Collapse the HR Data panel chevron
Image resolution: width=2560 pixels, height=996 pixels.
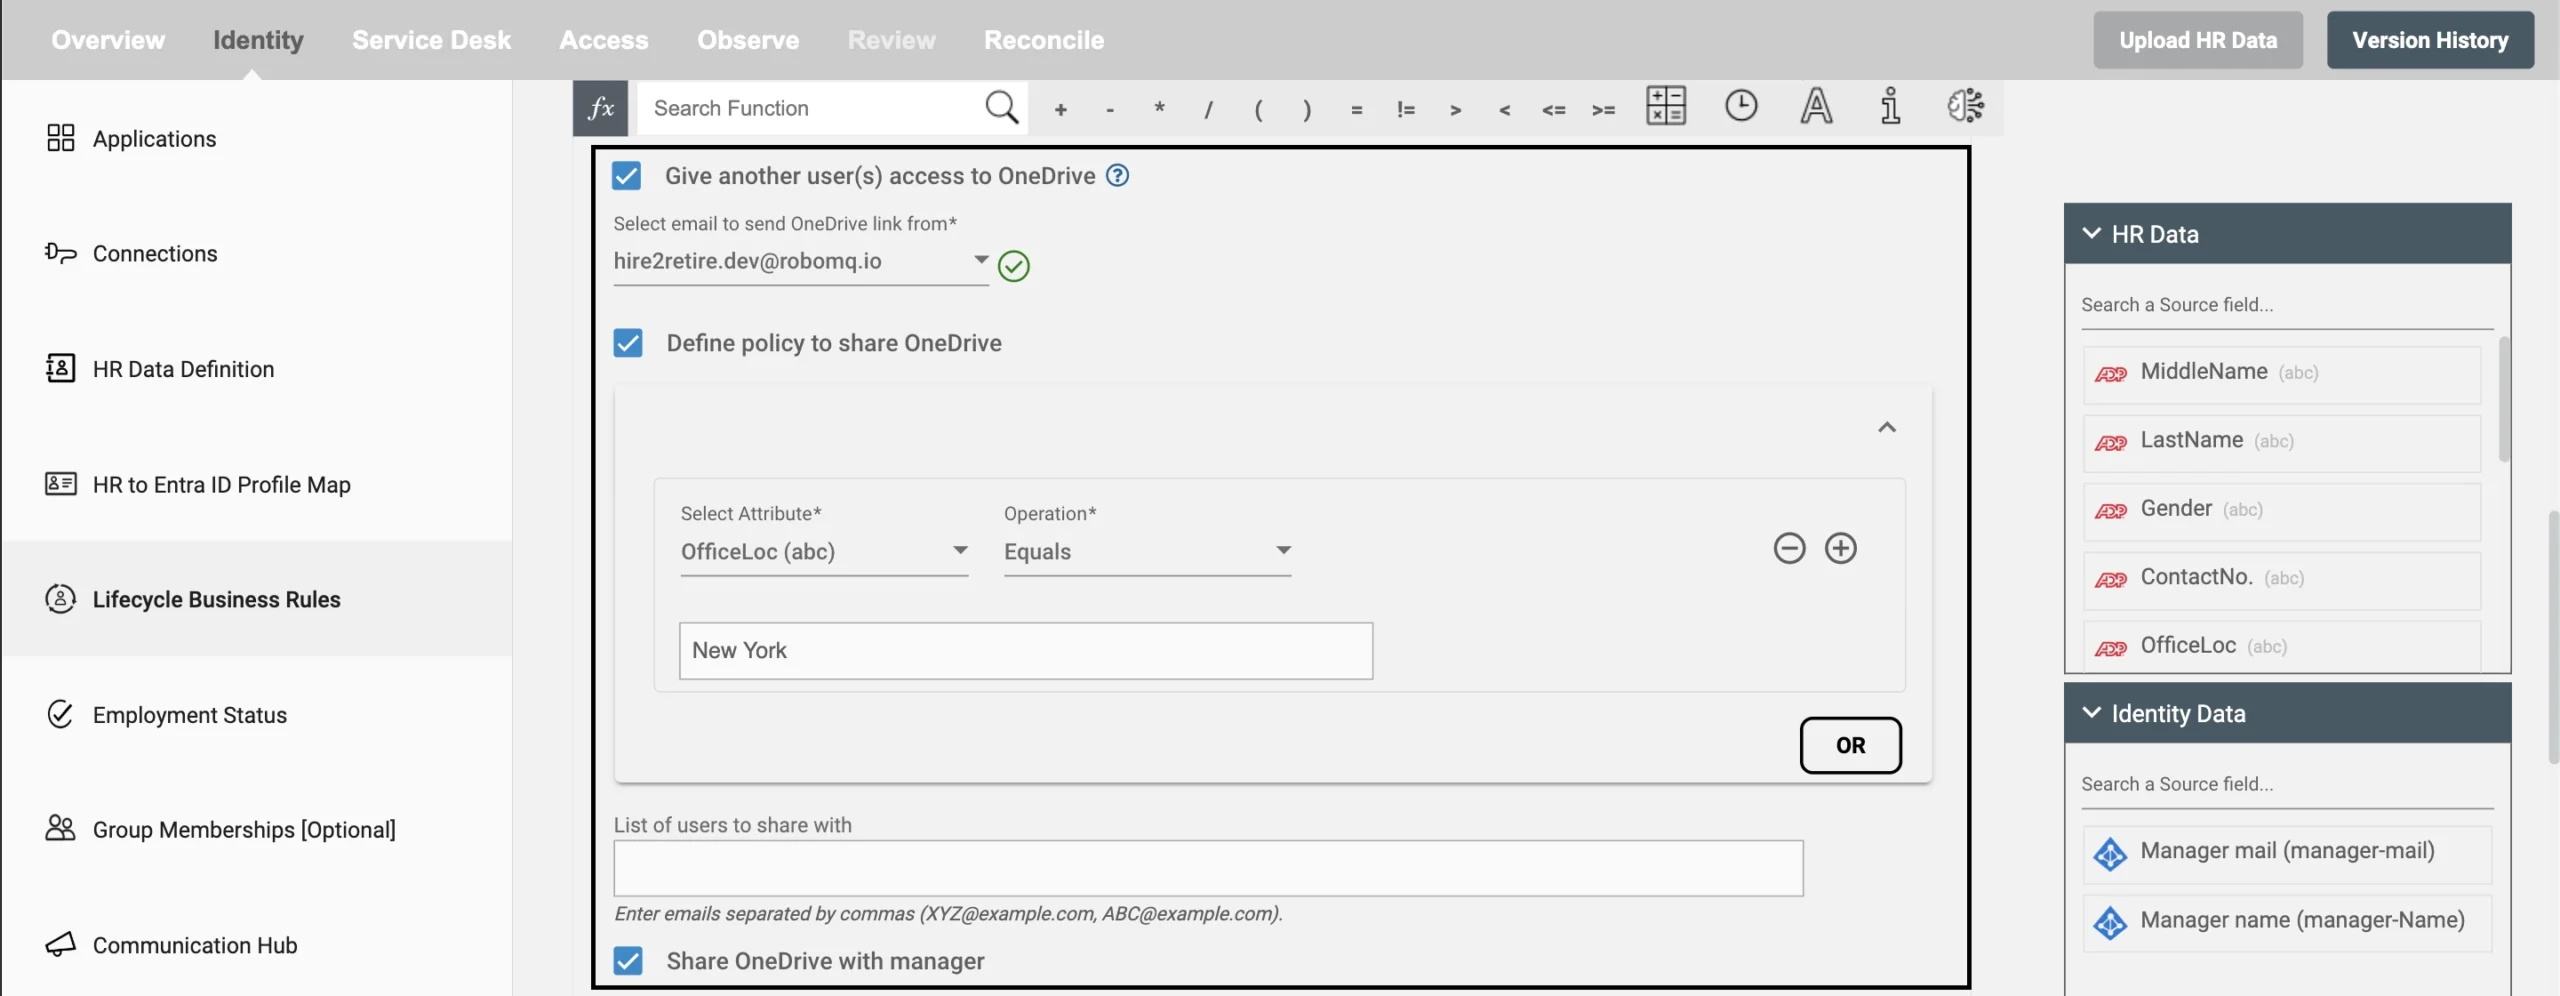tap(2092, 232)
